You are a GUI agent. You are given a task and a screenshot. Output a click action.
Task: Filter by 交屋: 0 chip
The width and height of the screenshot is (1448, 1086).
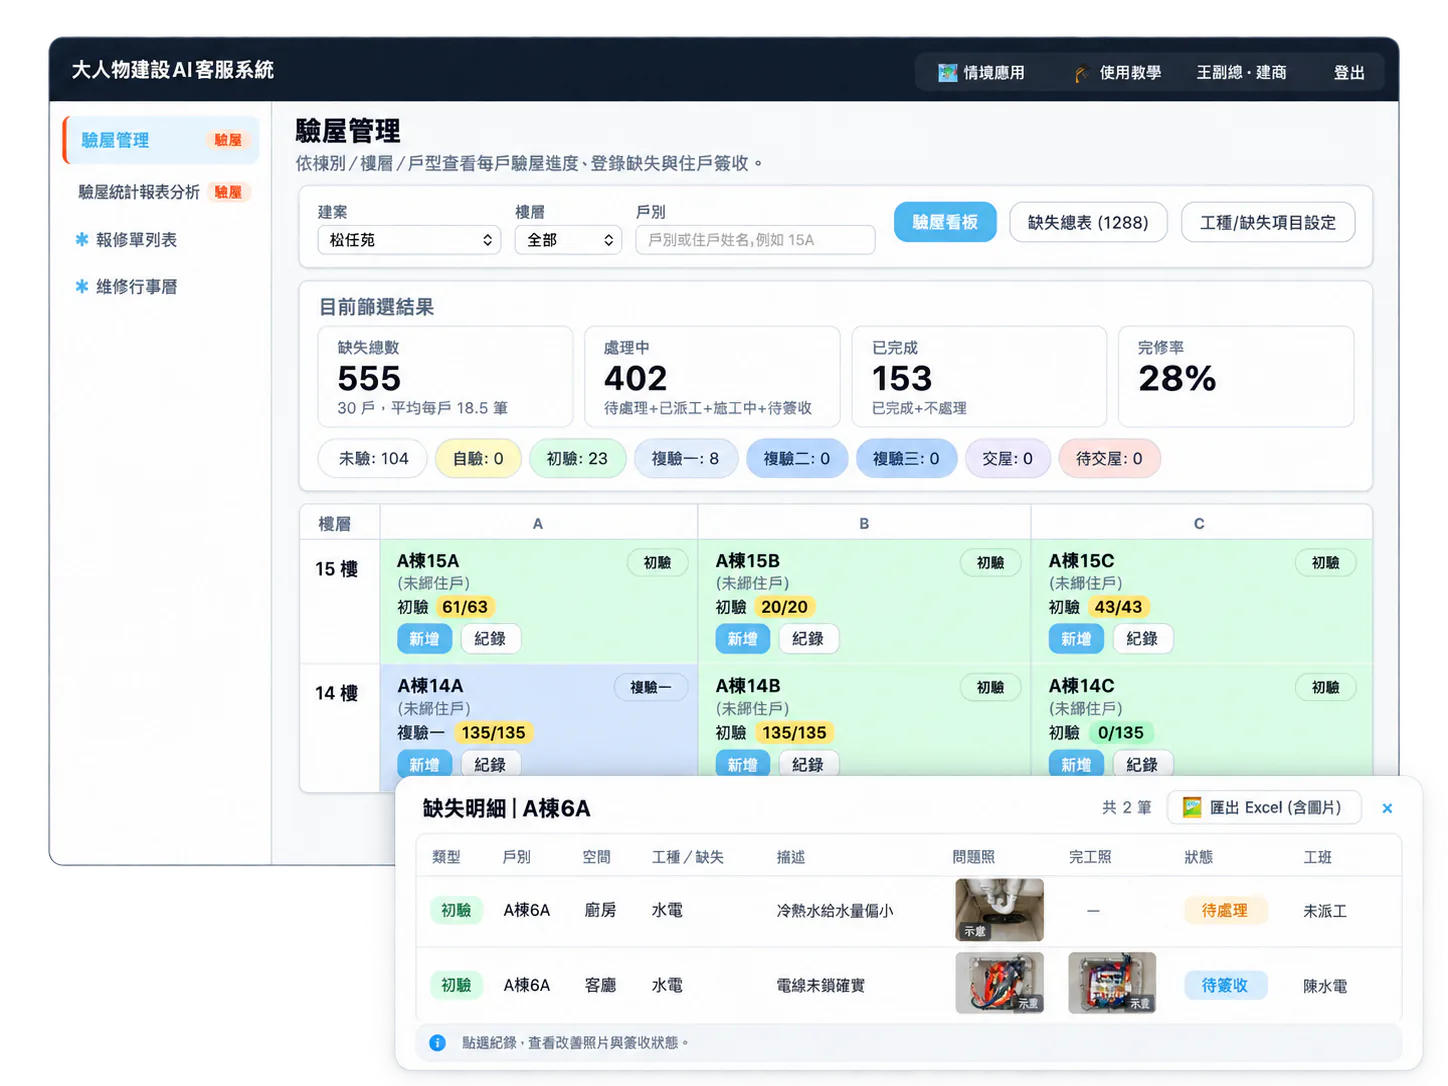click(1007, 458)
